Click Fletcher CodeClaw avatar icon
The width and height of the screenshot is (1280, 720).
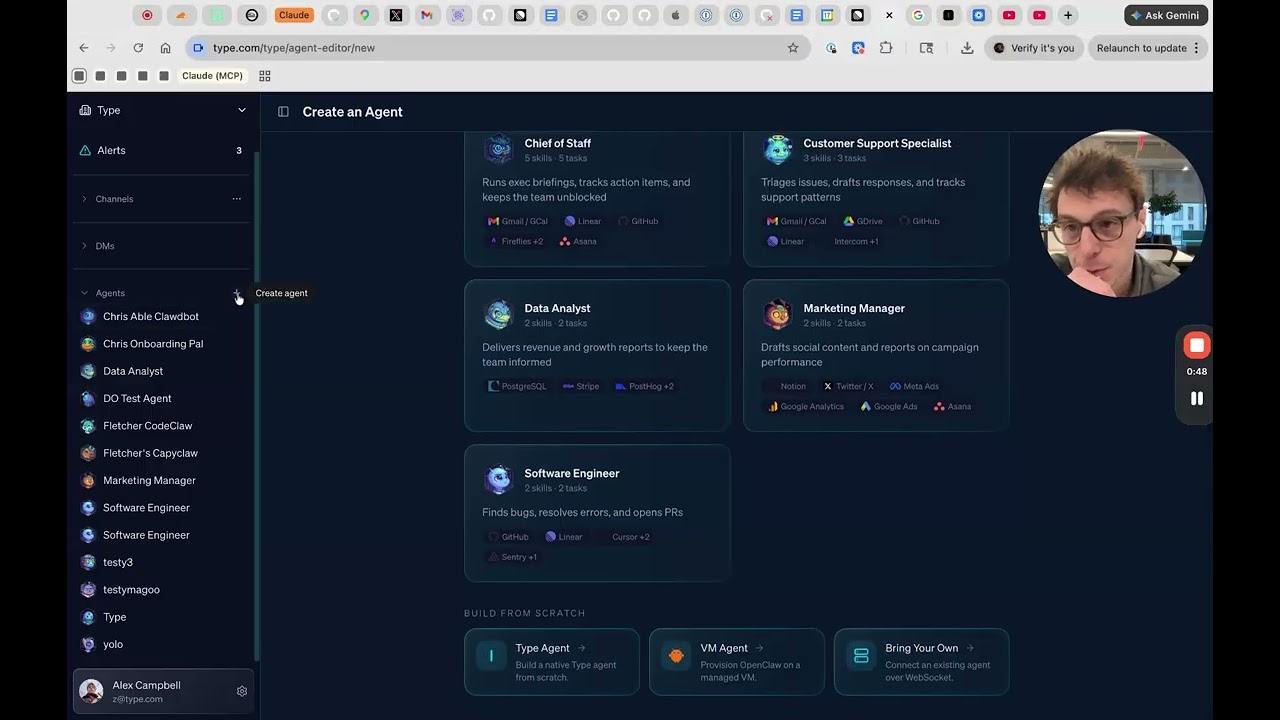88,426
